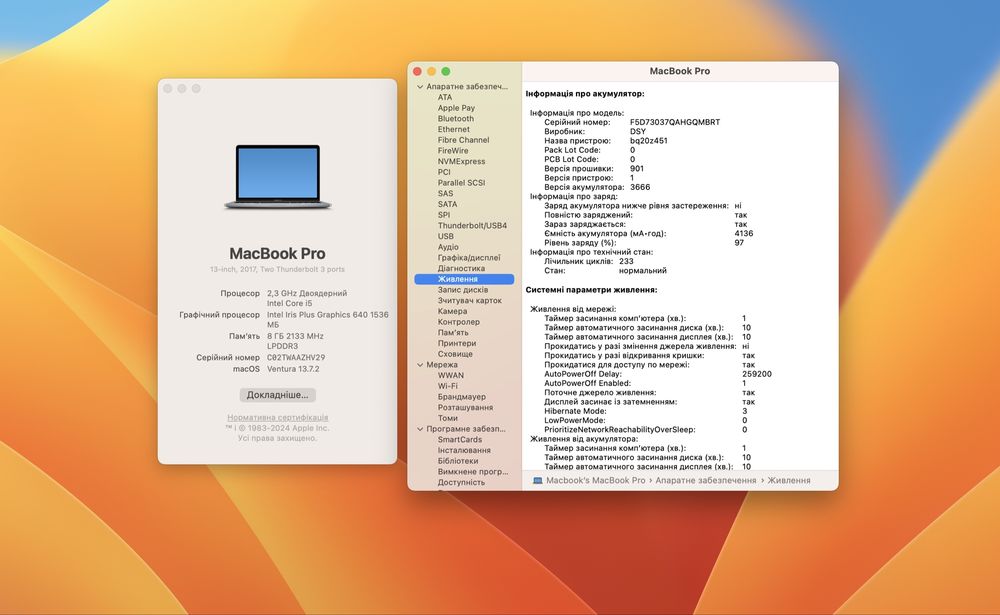
Task: Click Macbook's MacBook Pro in the path bar
Action: coord(596,480)
